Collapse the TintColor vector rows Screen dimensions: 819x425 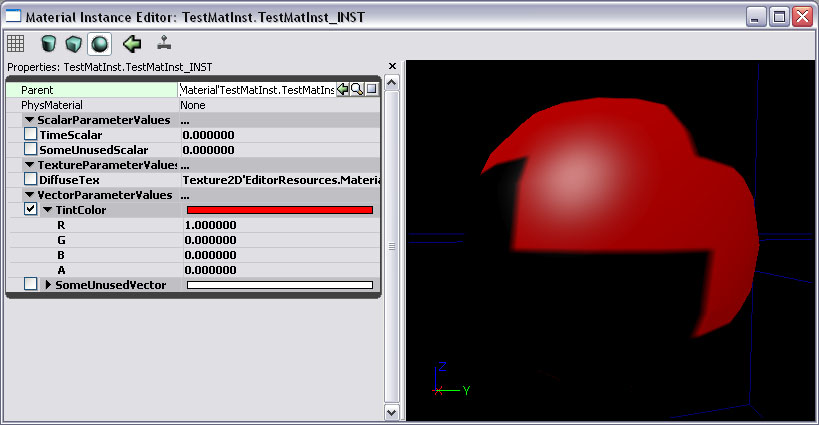[x=48, y=210]
